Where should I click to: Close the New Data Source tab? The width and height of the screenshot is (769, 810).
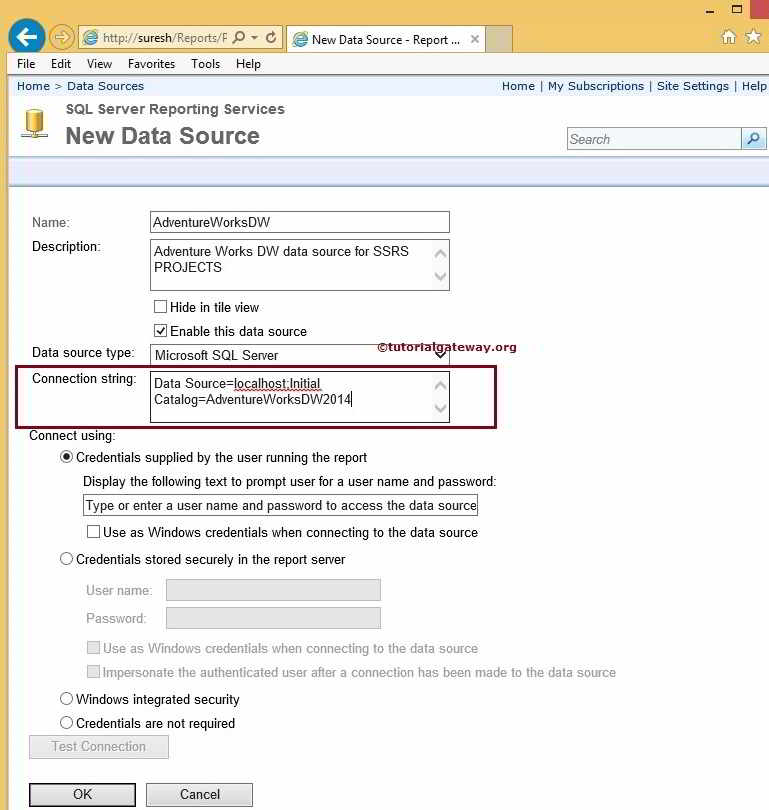click(475, 39)
